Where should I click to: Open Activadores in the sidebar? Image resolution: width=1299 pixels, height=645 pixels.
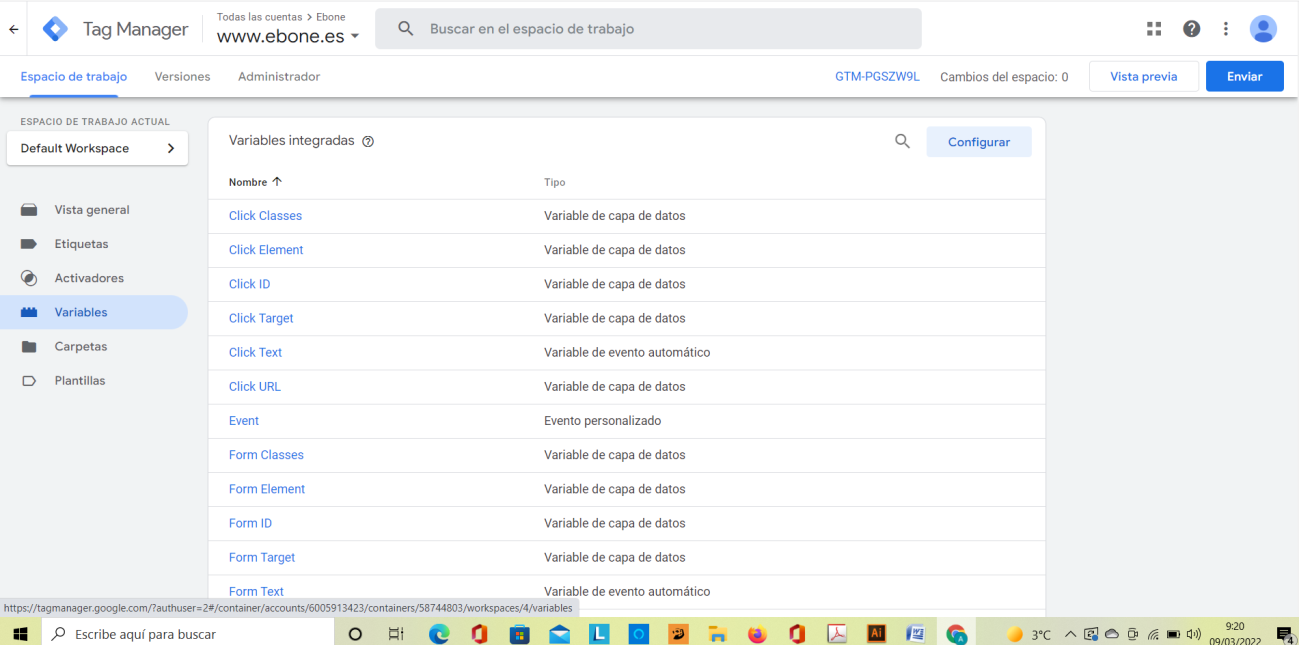(89, 278)
